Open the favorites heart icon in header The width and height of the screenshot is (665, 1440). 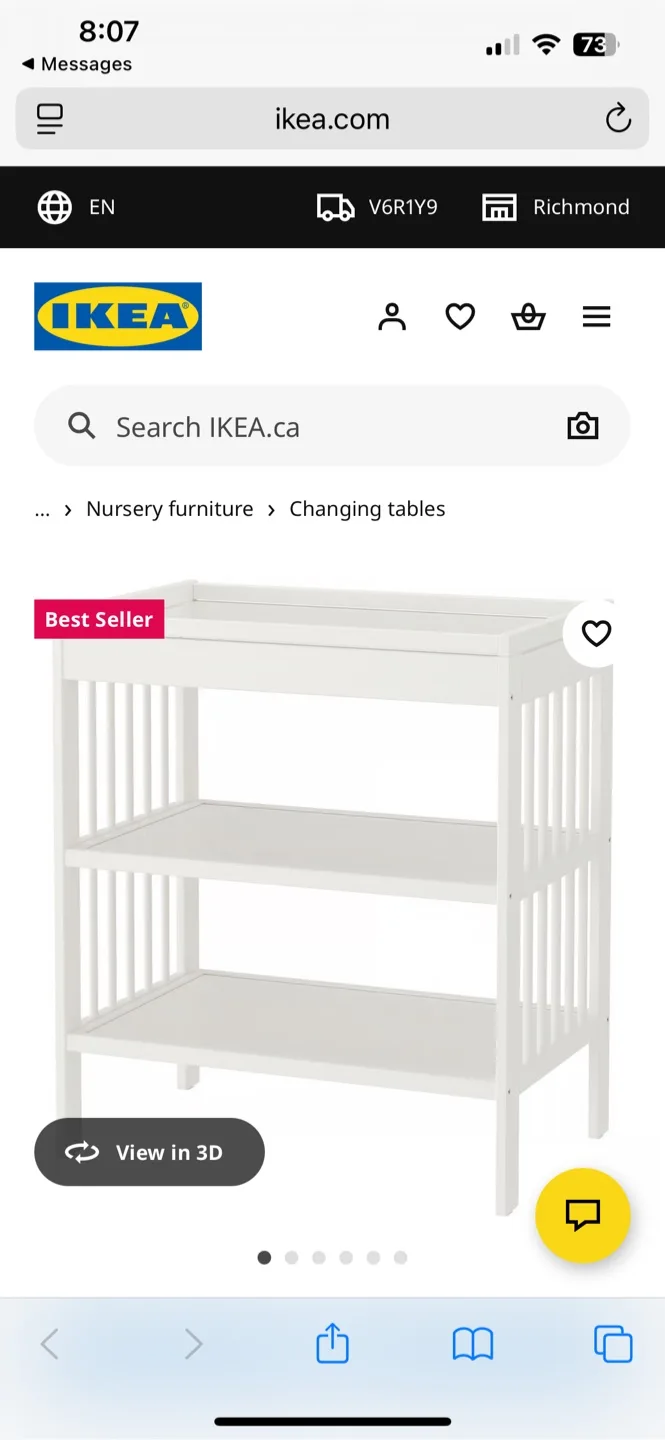click(460, 316)
